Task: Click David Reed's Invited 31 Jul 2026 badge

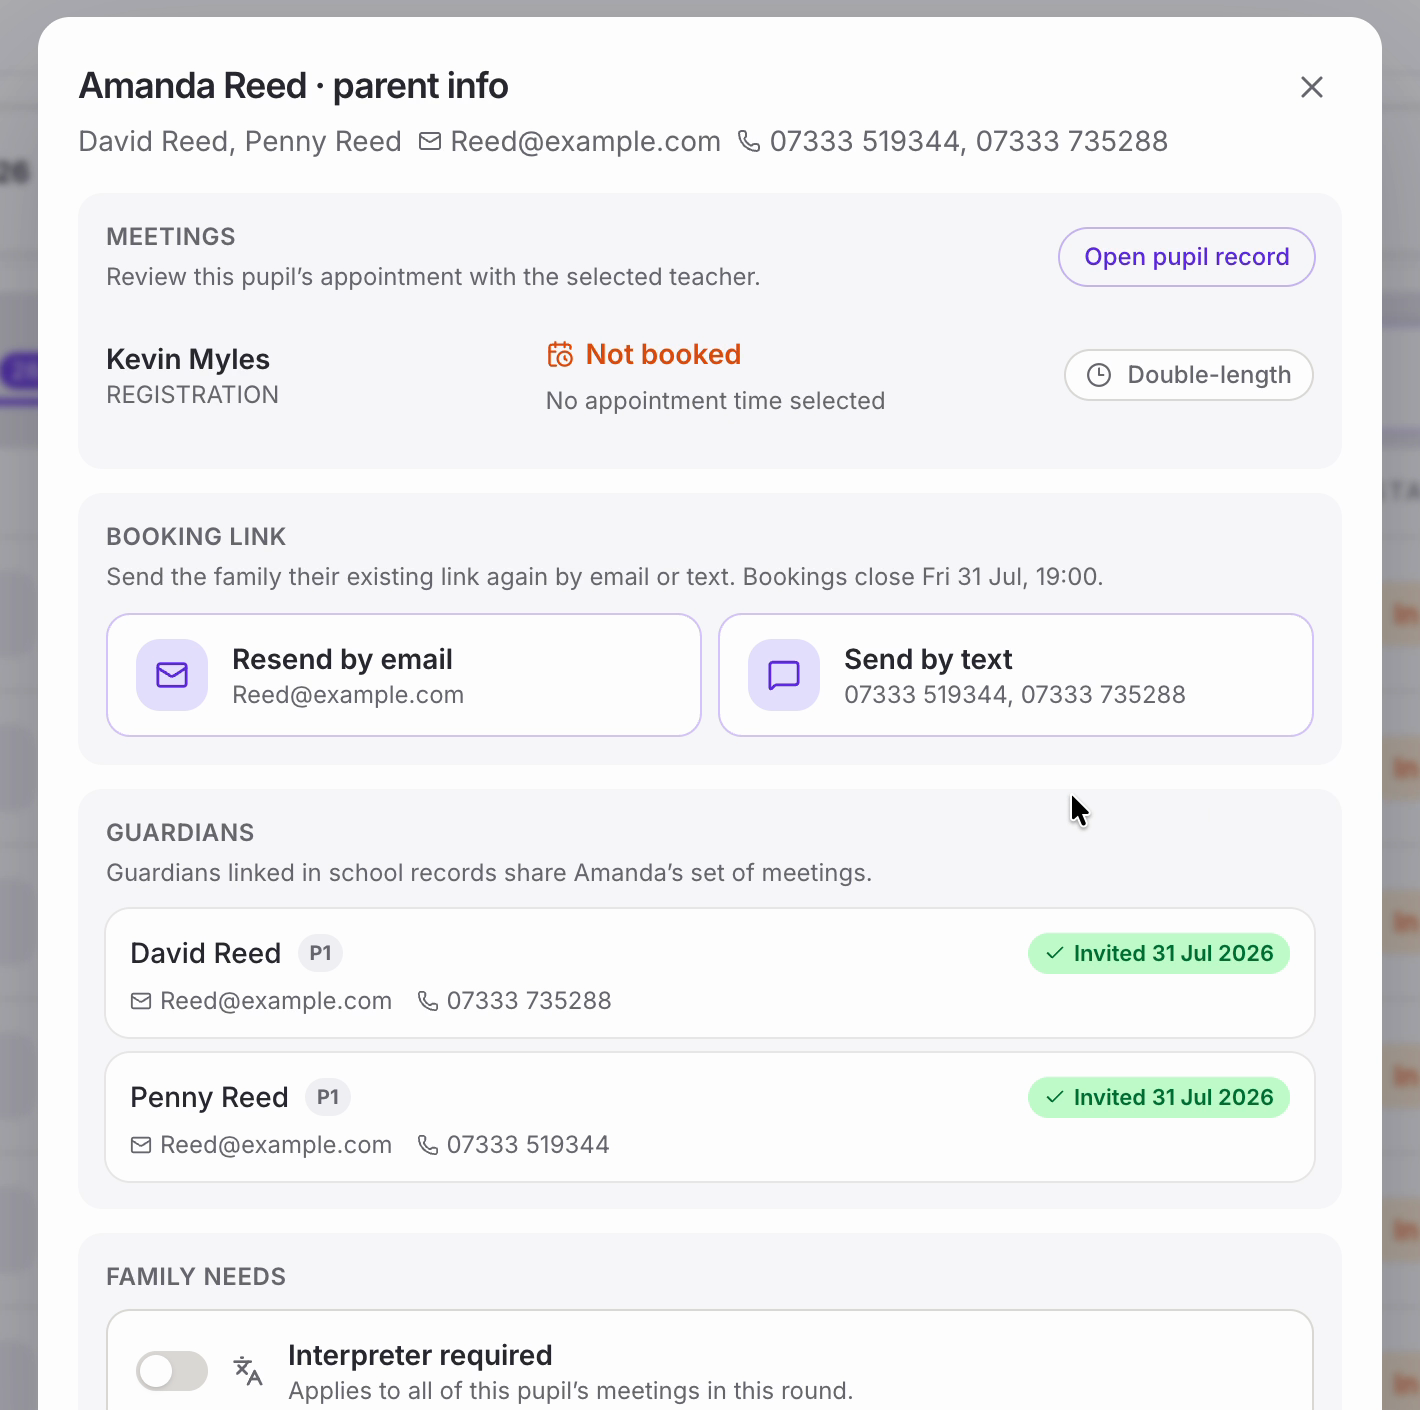Action: click(1158, 953)
